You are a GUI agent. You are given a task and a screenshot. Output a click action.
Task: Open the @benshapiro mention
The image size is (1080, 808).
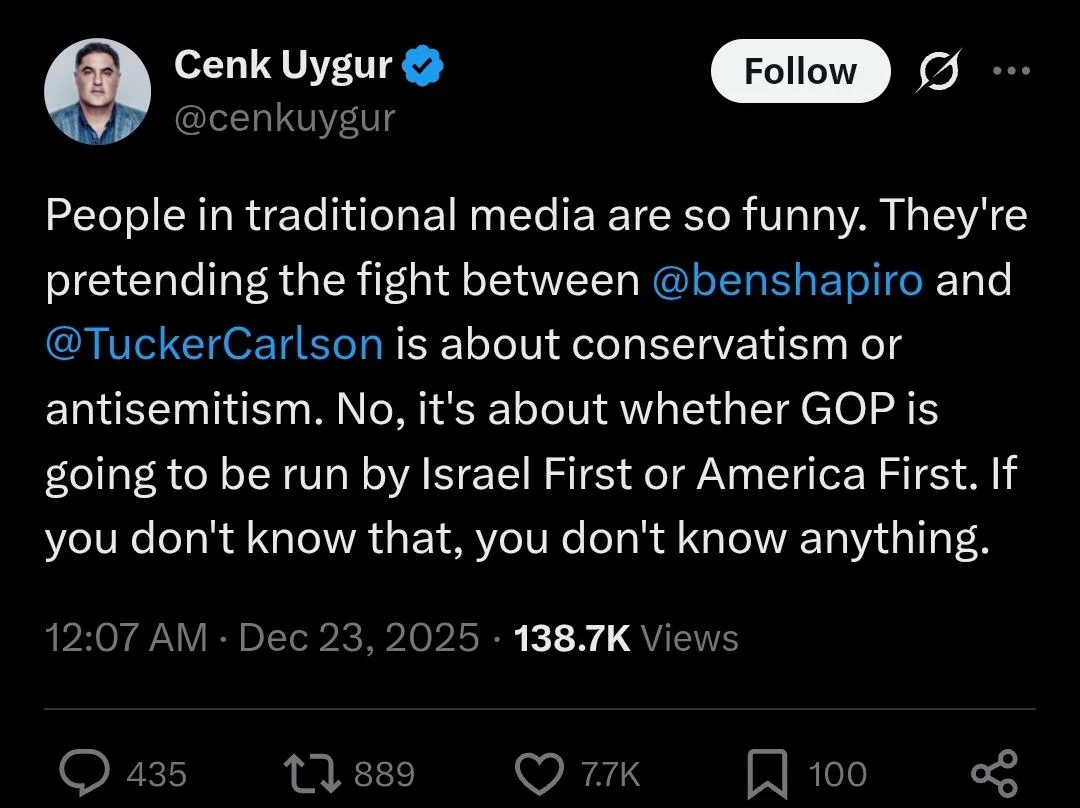[x=787, y=280]
